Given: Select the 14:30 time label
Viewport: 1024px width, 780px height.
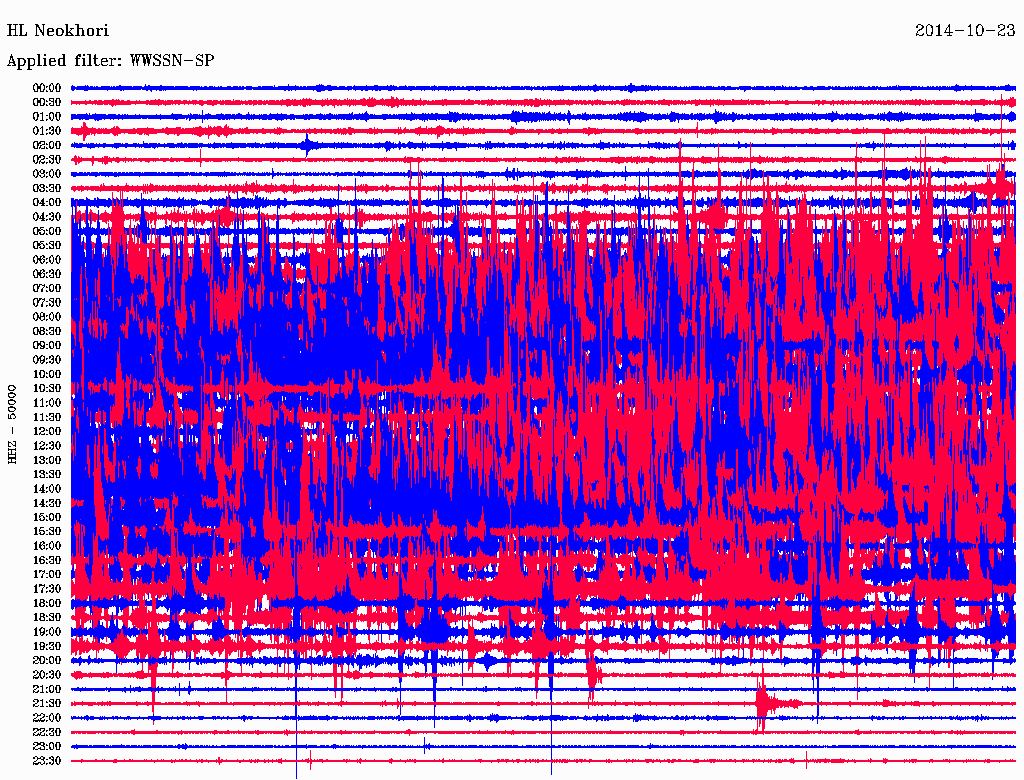Looking at the screenshot, I should point(46,503).
